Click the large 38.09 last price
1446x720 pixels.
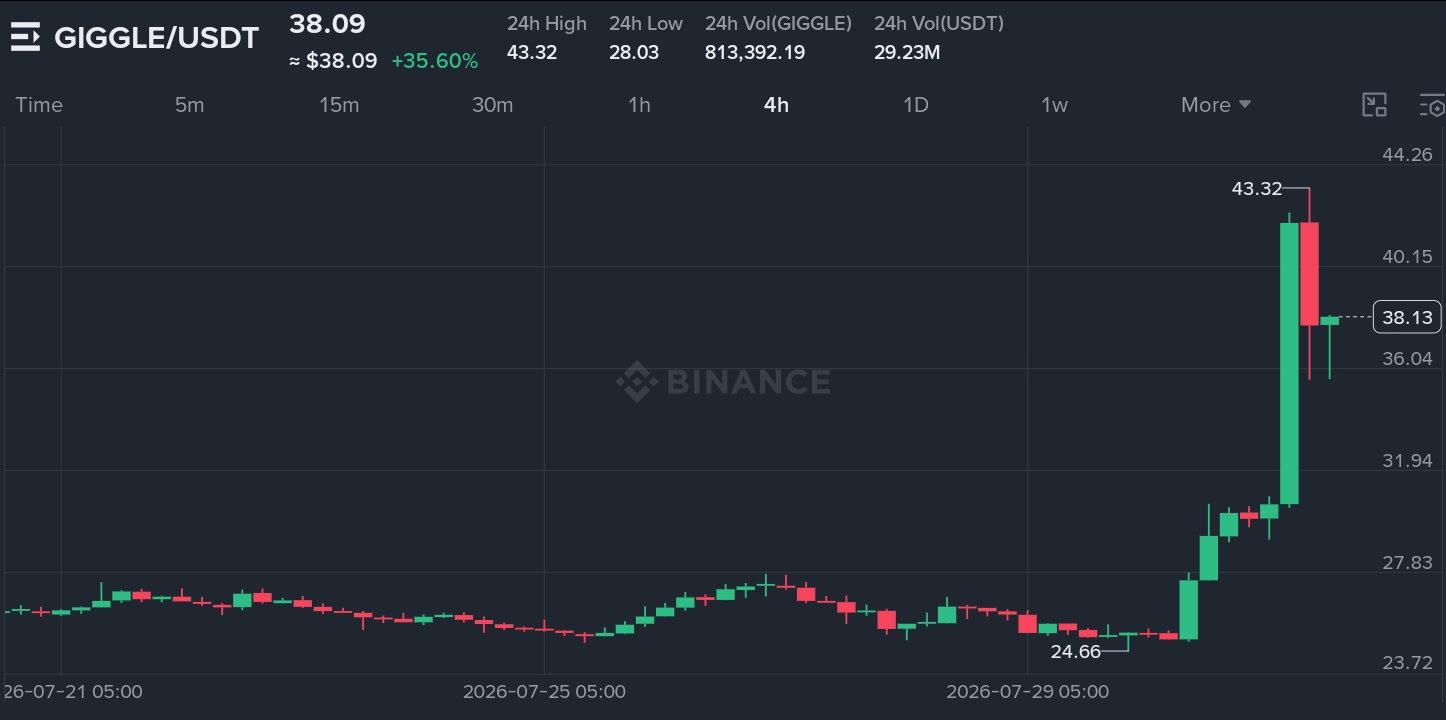327,24
